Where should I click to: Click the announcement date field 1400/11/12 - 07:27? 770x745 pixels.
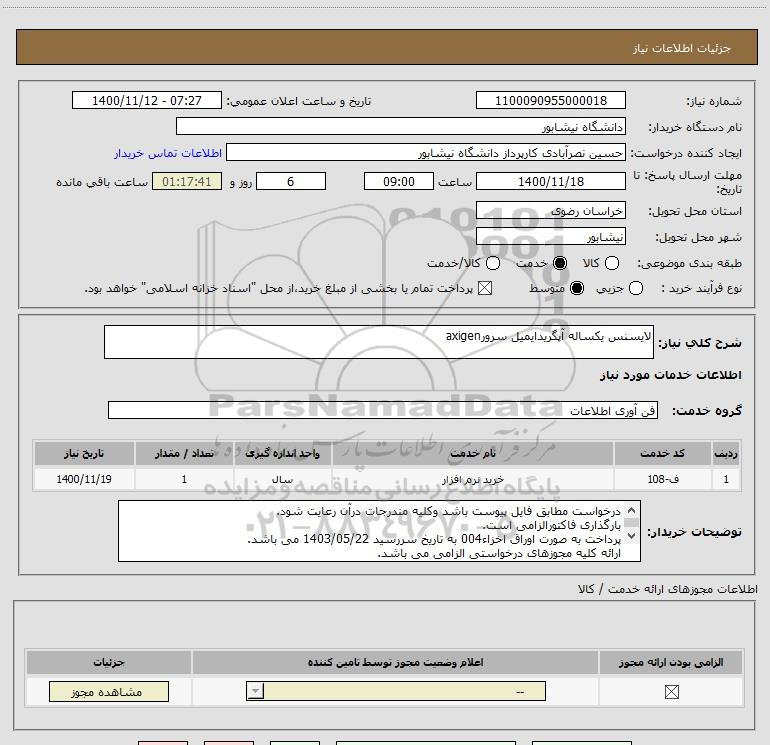point(147,100)
